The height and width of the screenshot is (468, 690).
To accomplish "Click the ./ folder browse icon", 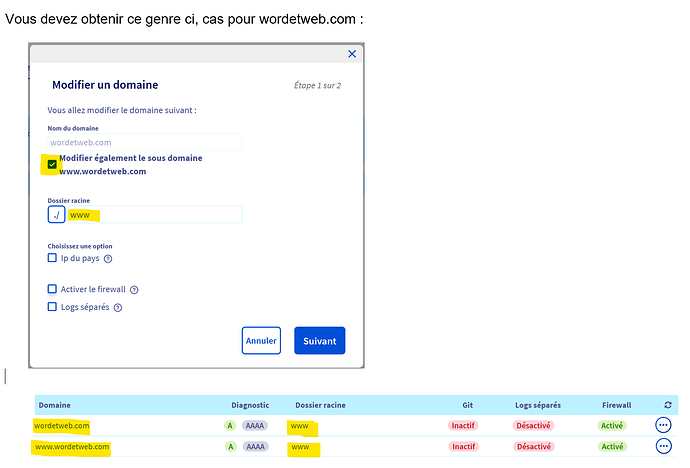I will pyautogui.click(x=56, y=215).
